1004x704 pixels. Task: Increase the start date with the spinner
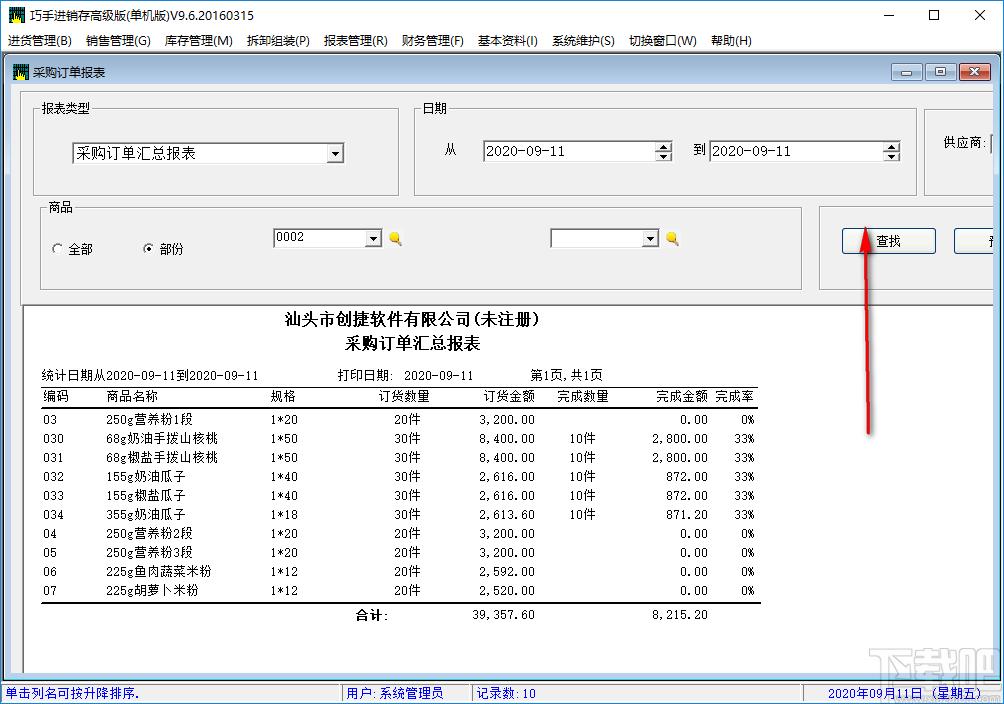click(663, 147)
